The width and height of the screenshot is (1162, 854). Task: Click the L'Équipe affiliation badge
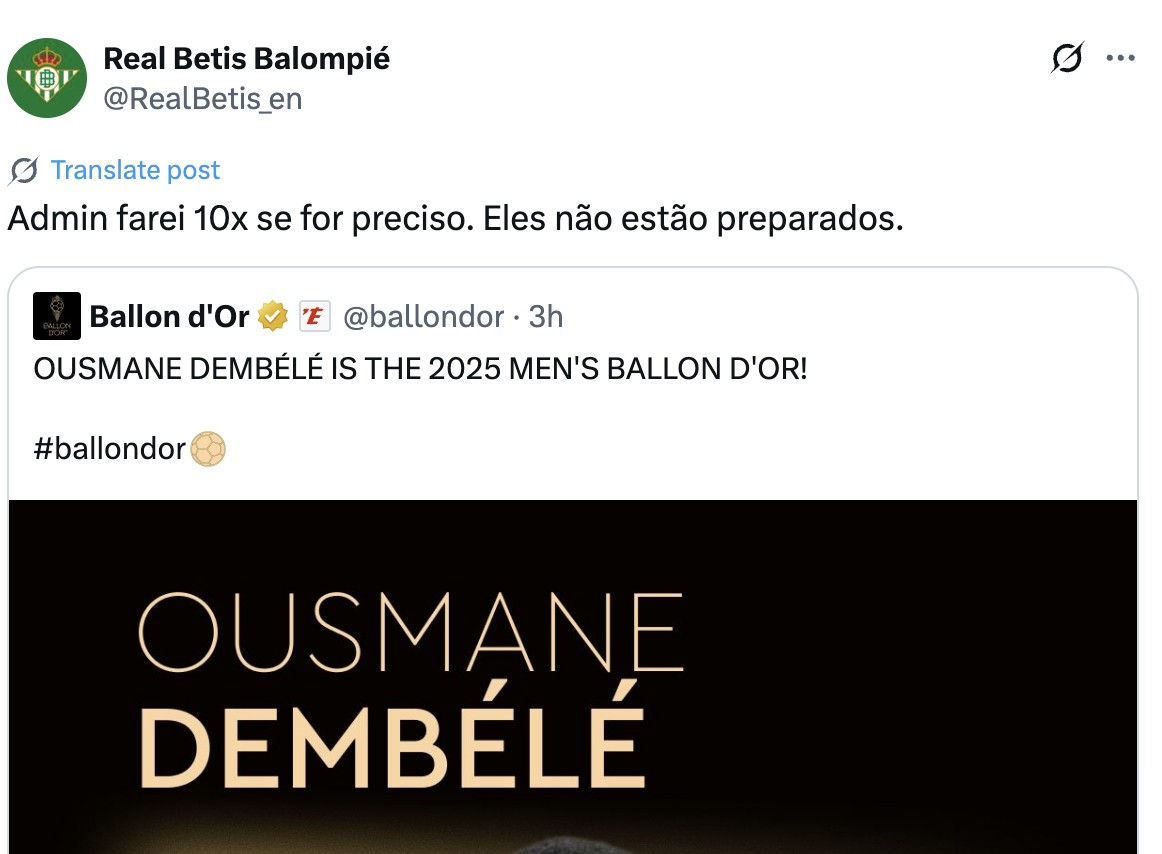coord(315,317)
